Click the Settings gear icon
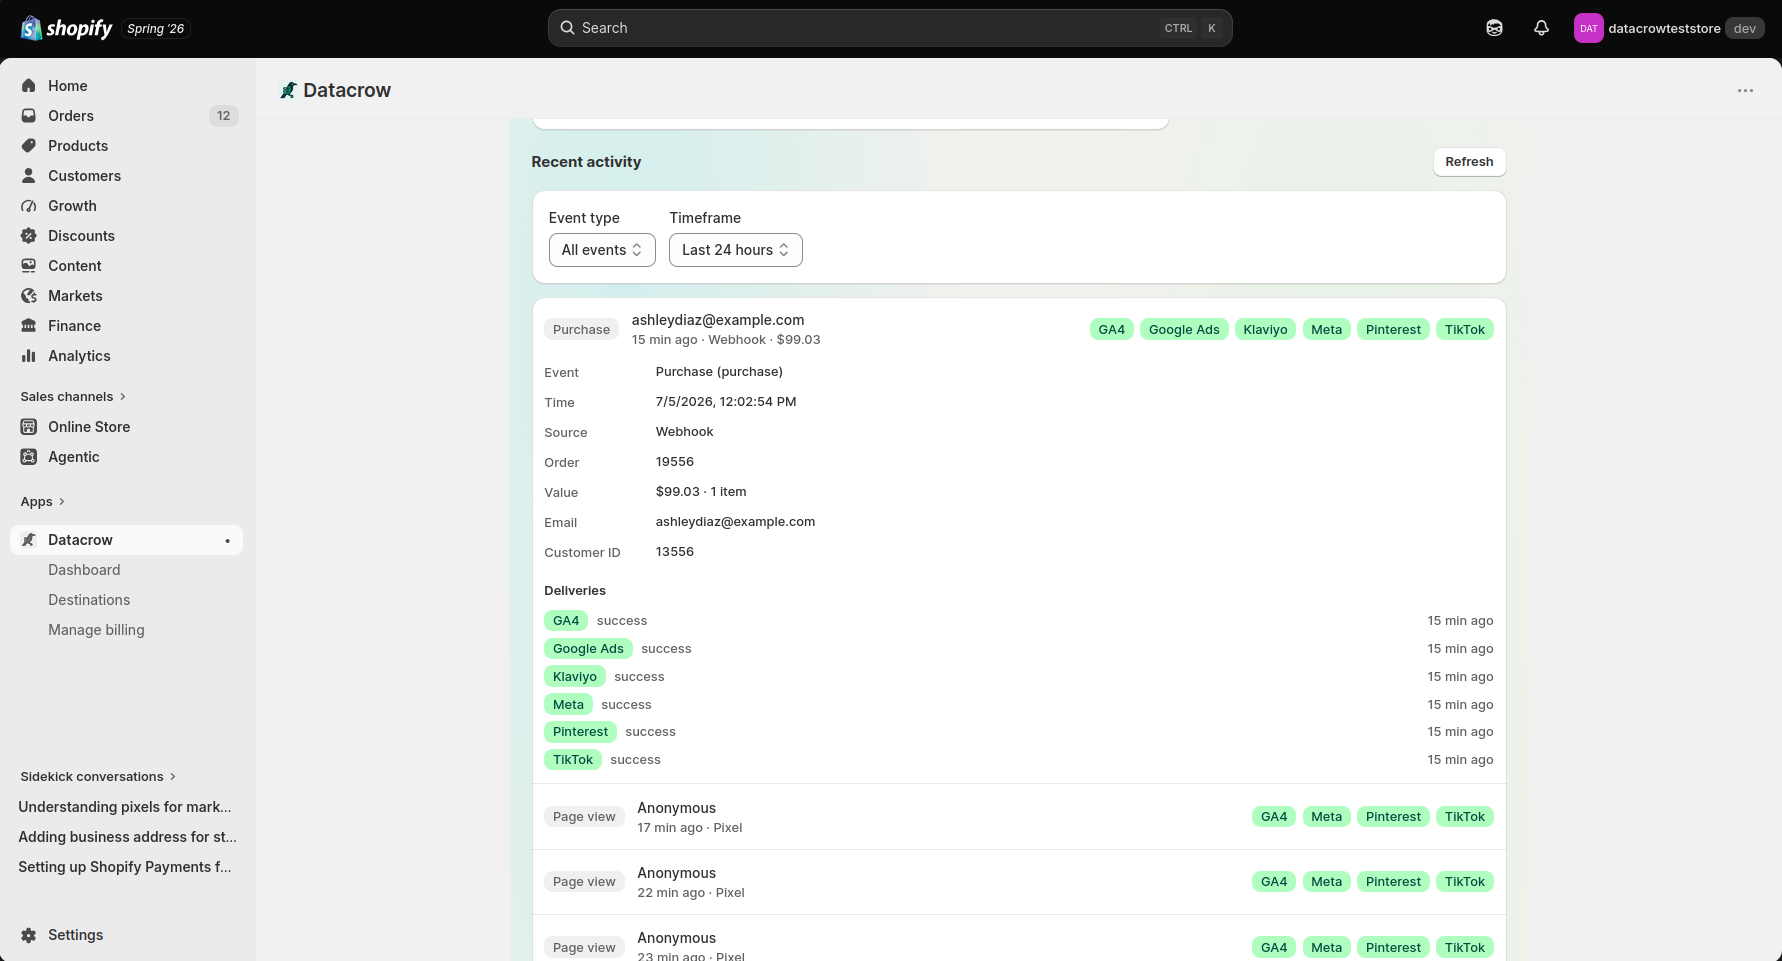Screen dimensions: 1782x961 click(x=29, y=935)
